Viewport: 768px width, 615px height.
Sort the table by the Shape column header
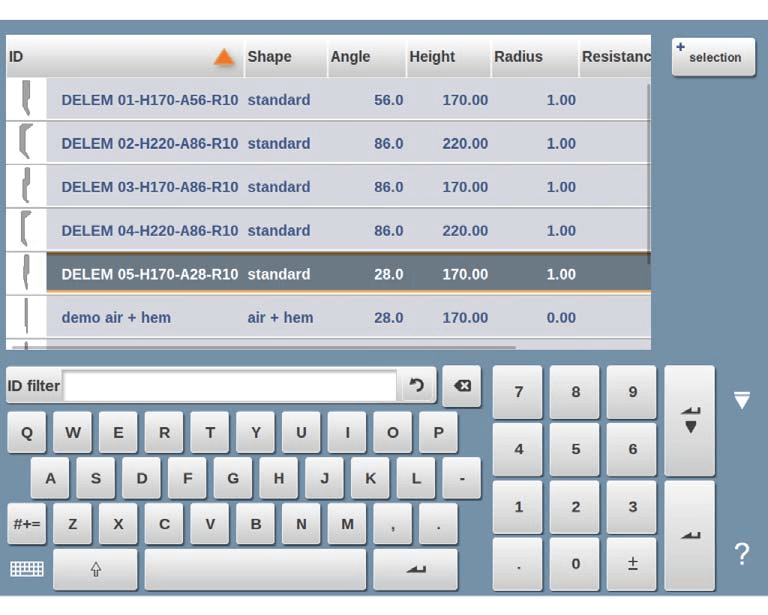coord(286,57)
